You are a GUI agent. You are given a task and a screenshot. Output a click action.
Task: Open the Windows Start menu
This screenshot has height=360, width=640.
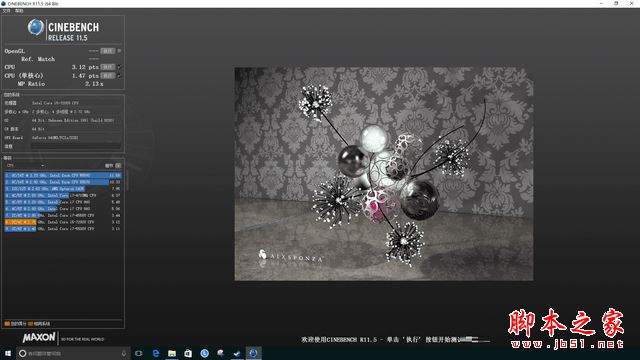tap(8, 353)
